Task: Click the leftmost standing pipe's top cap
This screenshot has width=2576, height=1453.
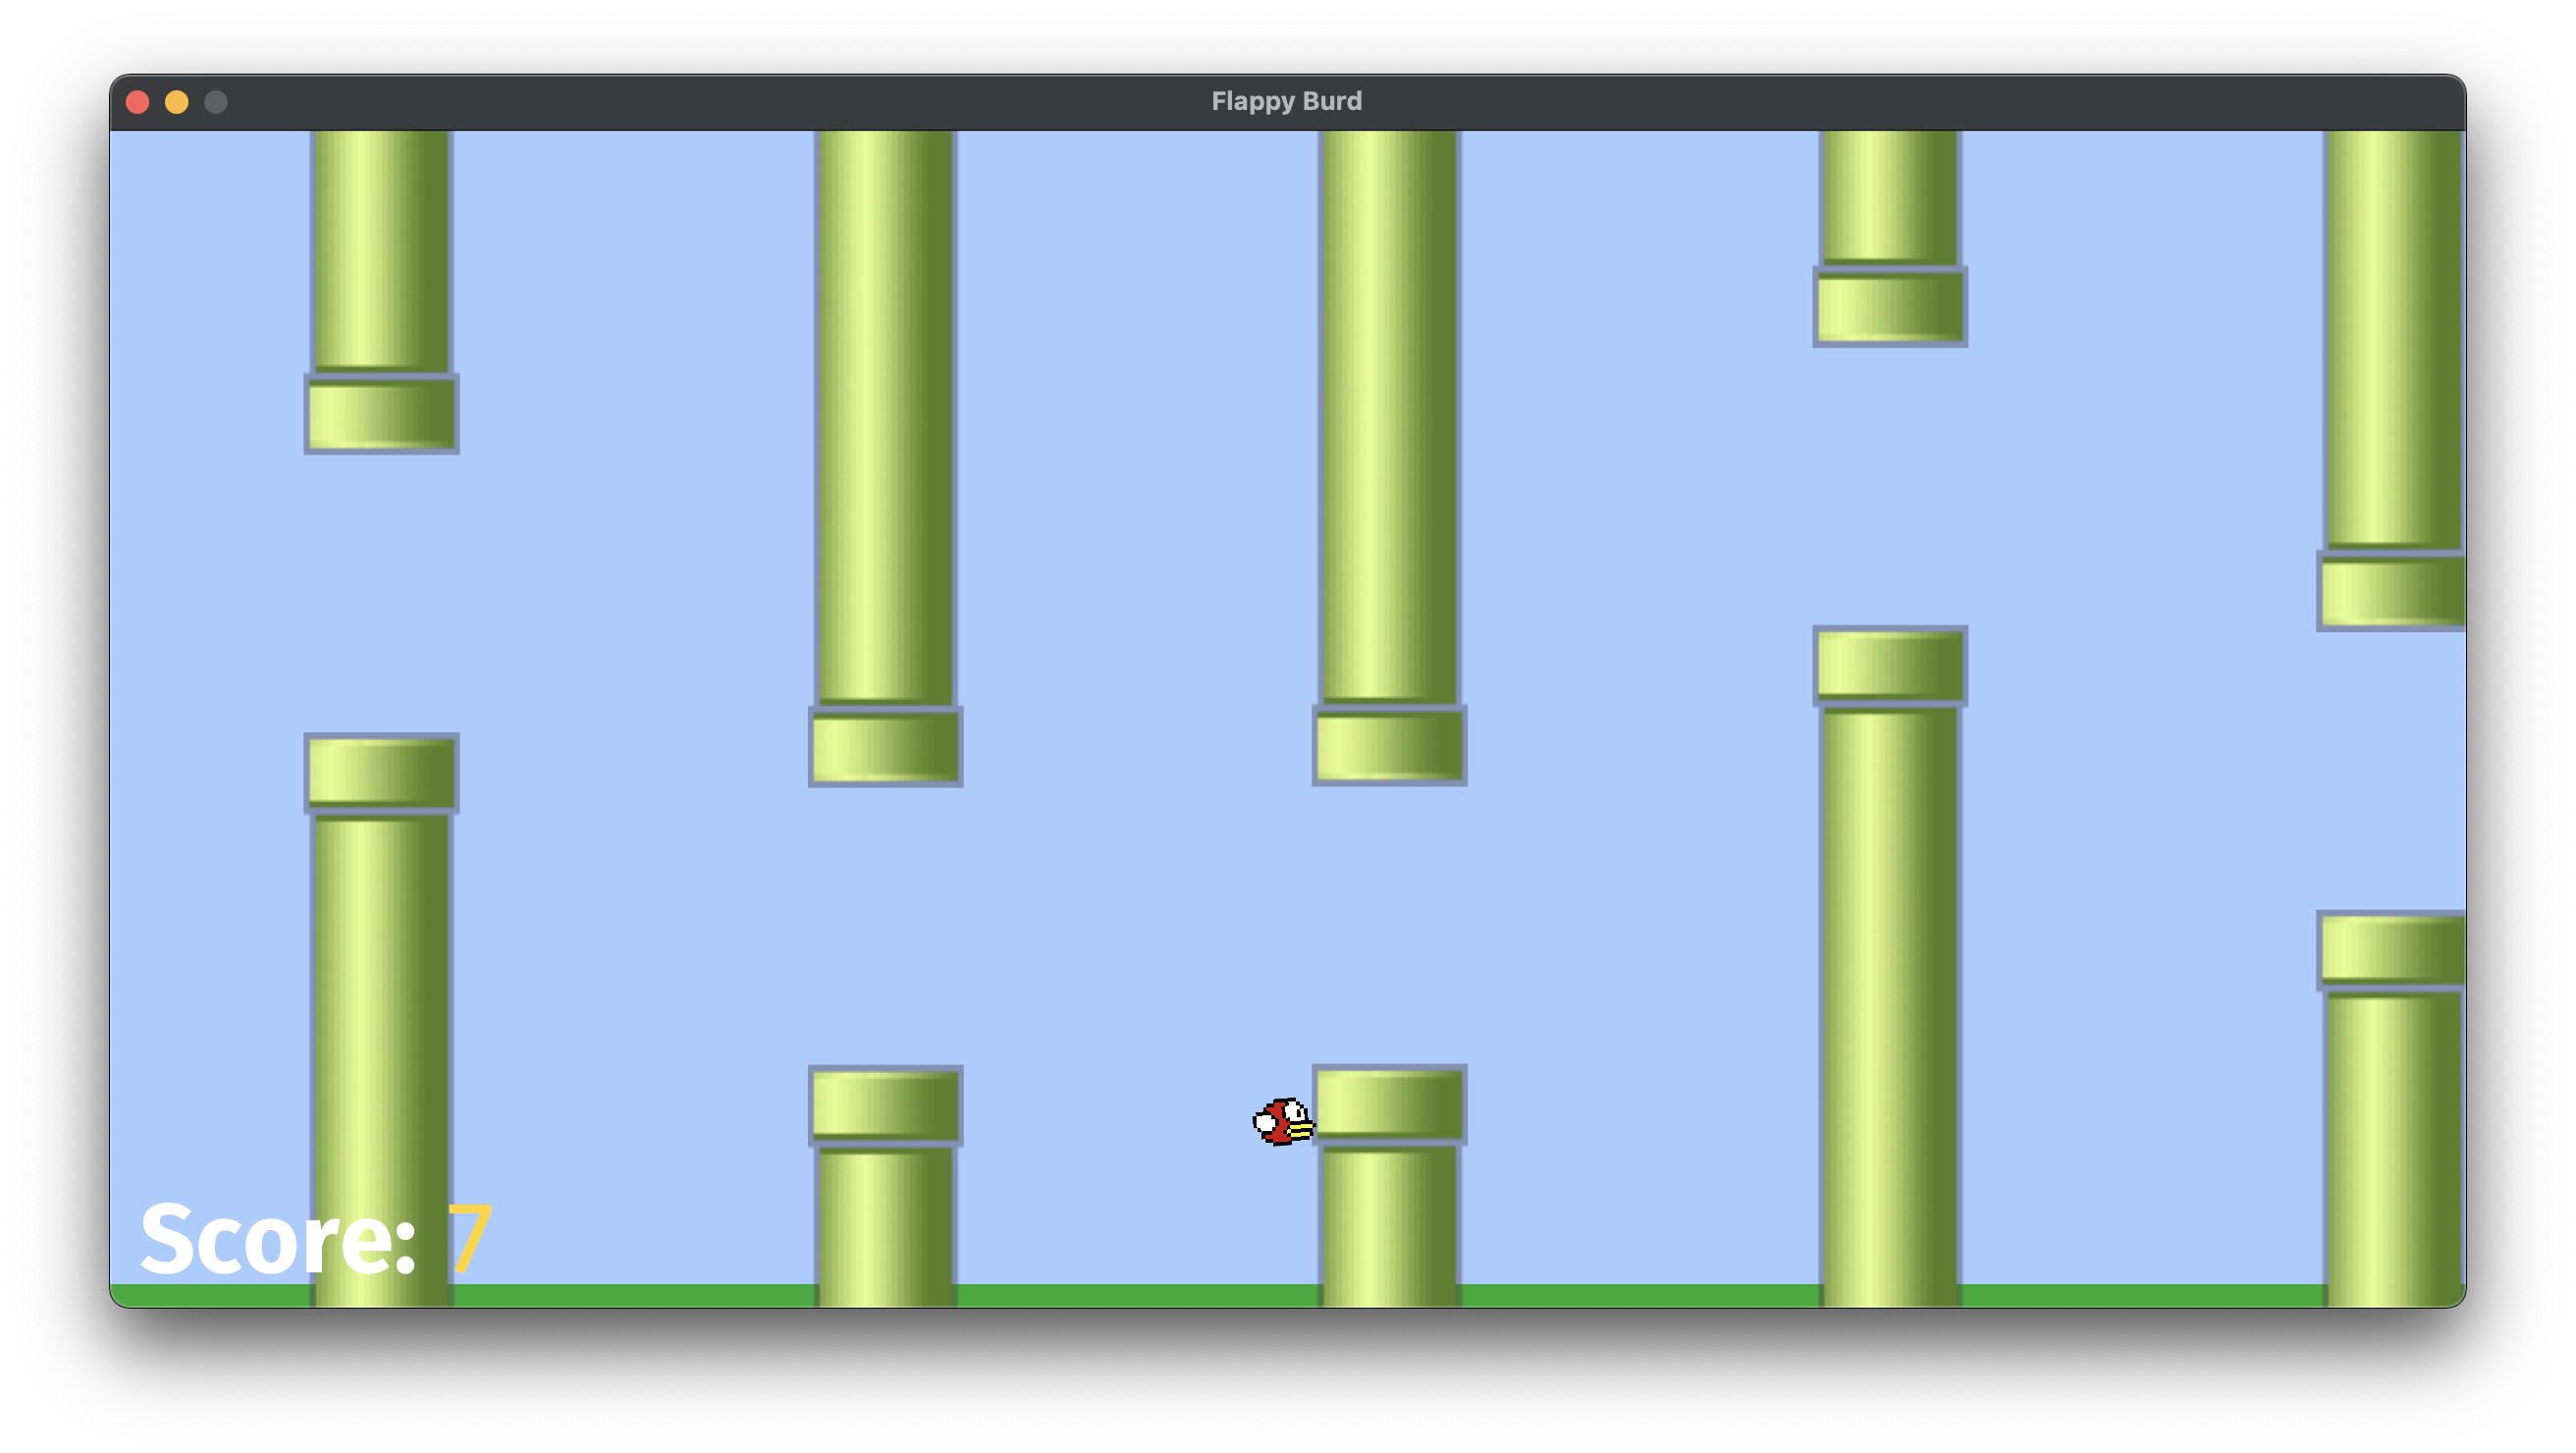Action: (x=381, y=773)
